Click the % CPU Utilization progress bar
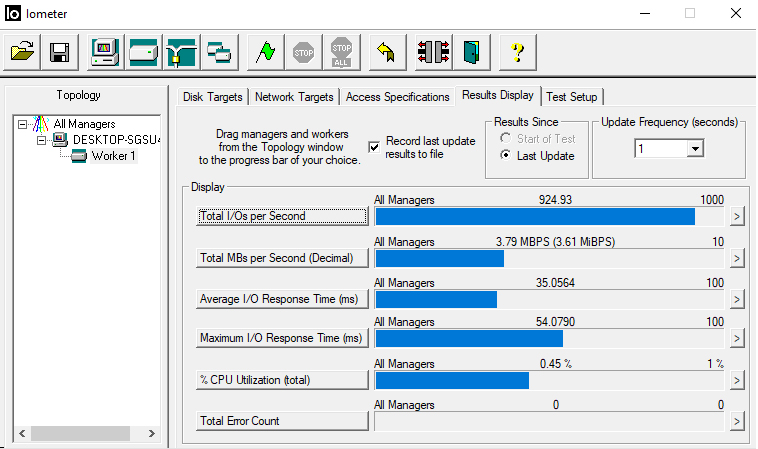758x449 pixels. pos(548,380)
